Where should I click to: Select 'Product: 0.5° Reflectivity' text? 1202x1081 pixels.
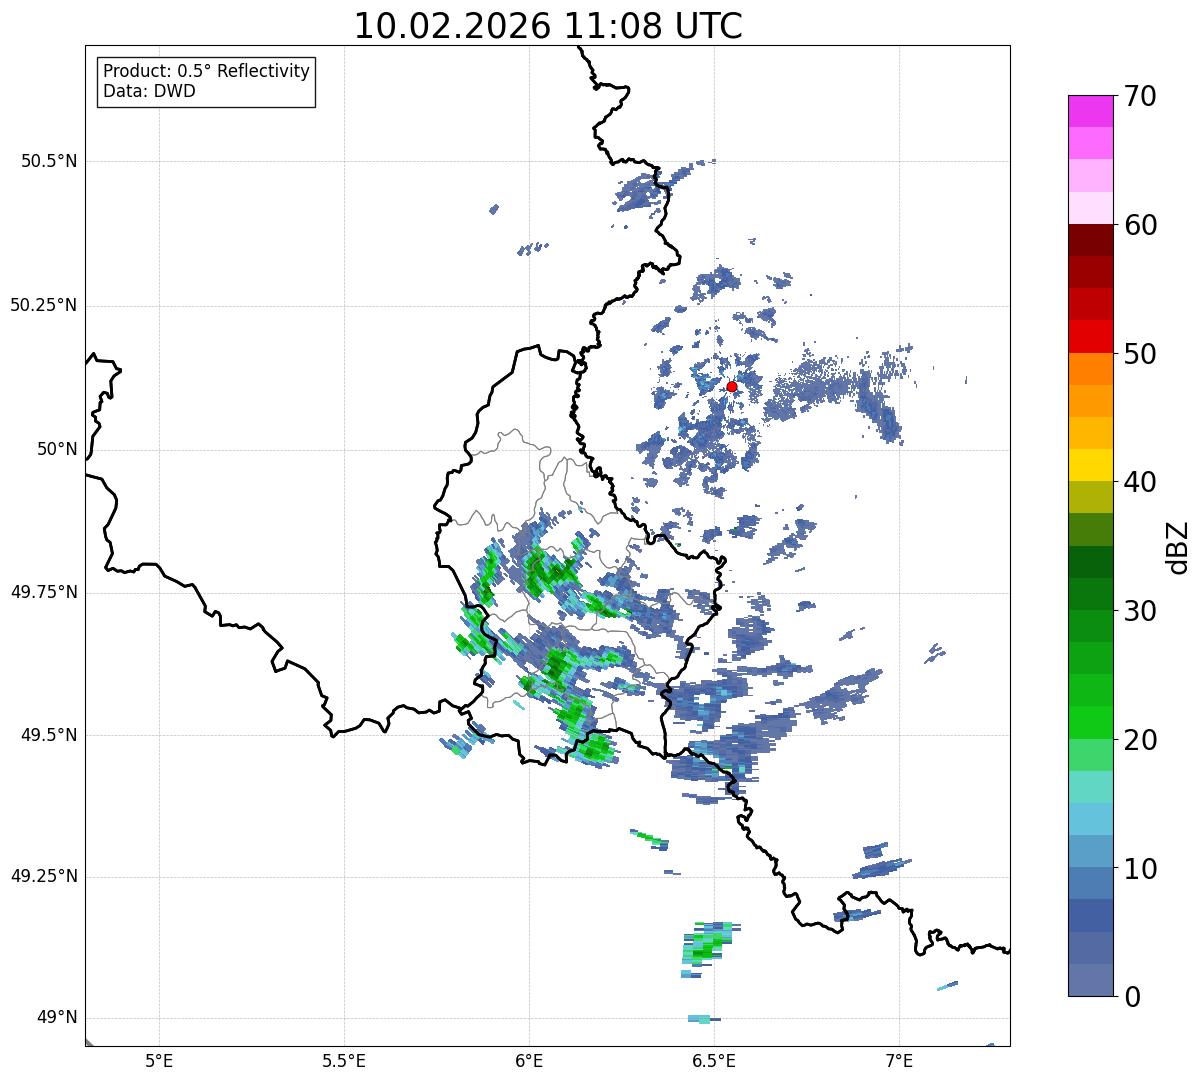point(206,71)
